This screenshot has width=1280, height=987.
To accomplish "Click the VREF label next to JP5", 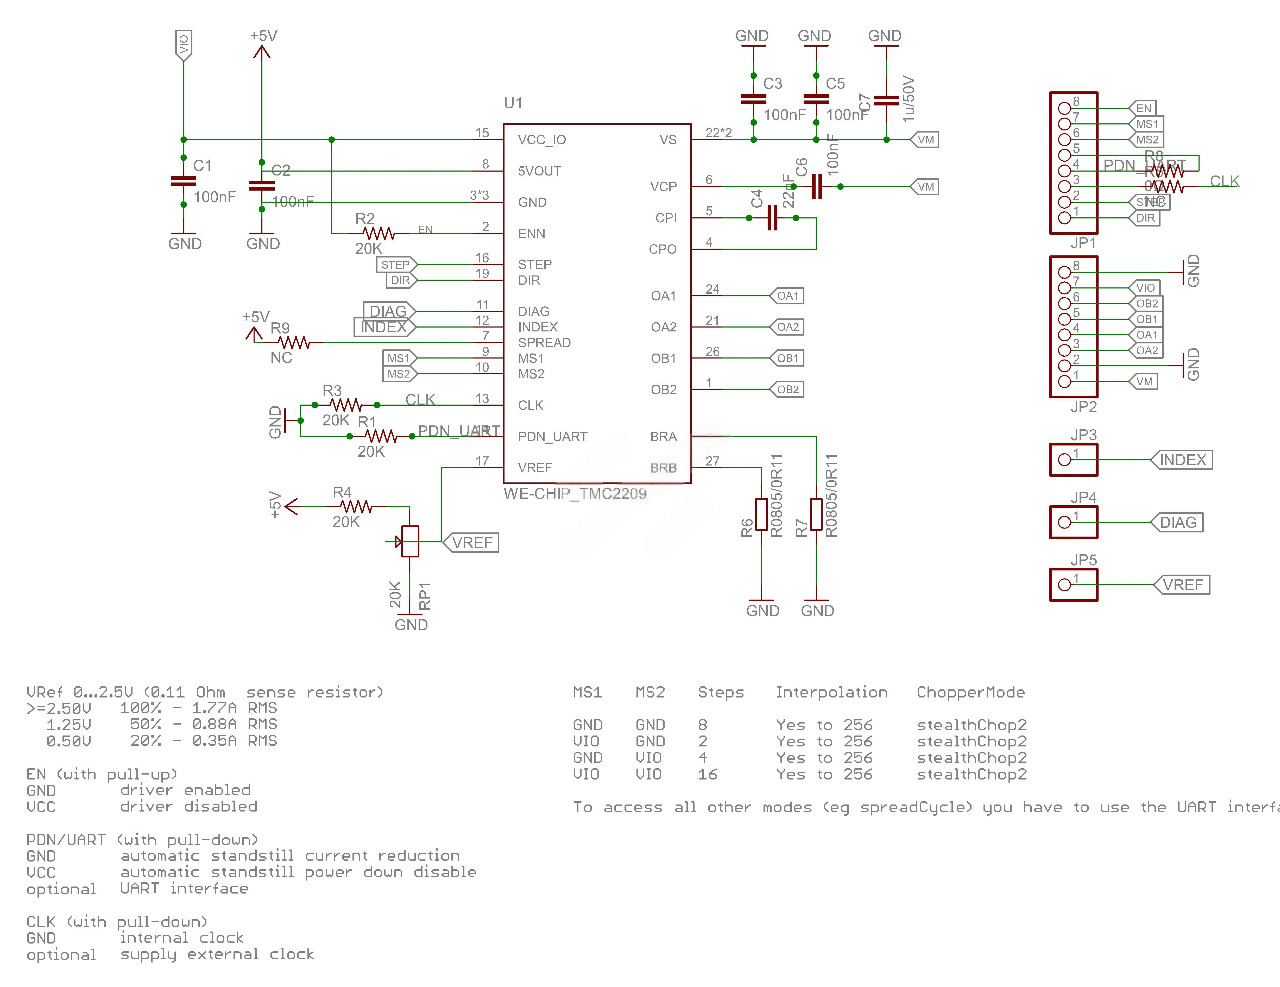I will (x=1182, y=585).
